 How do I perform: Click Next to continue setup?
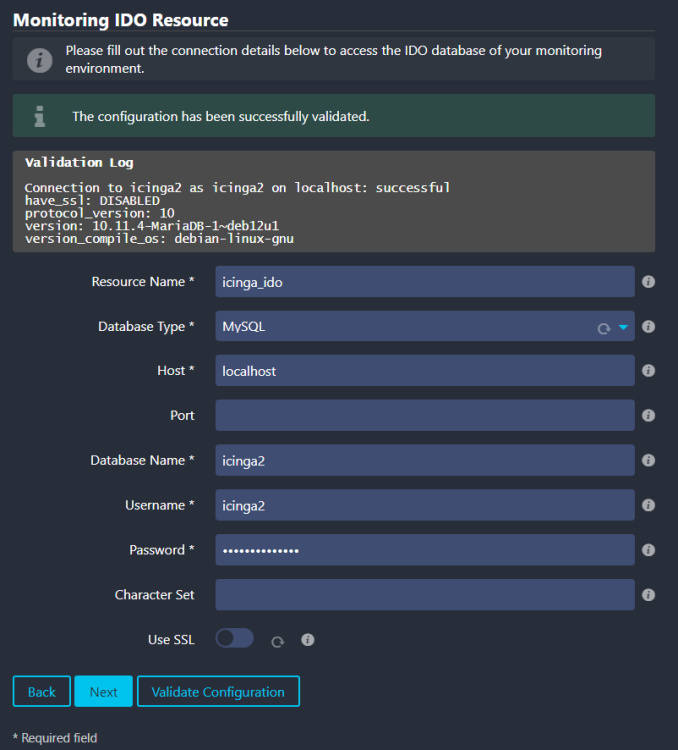103,692
